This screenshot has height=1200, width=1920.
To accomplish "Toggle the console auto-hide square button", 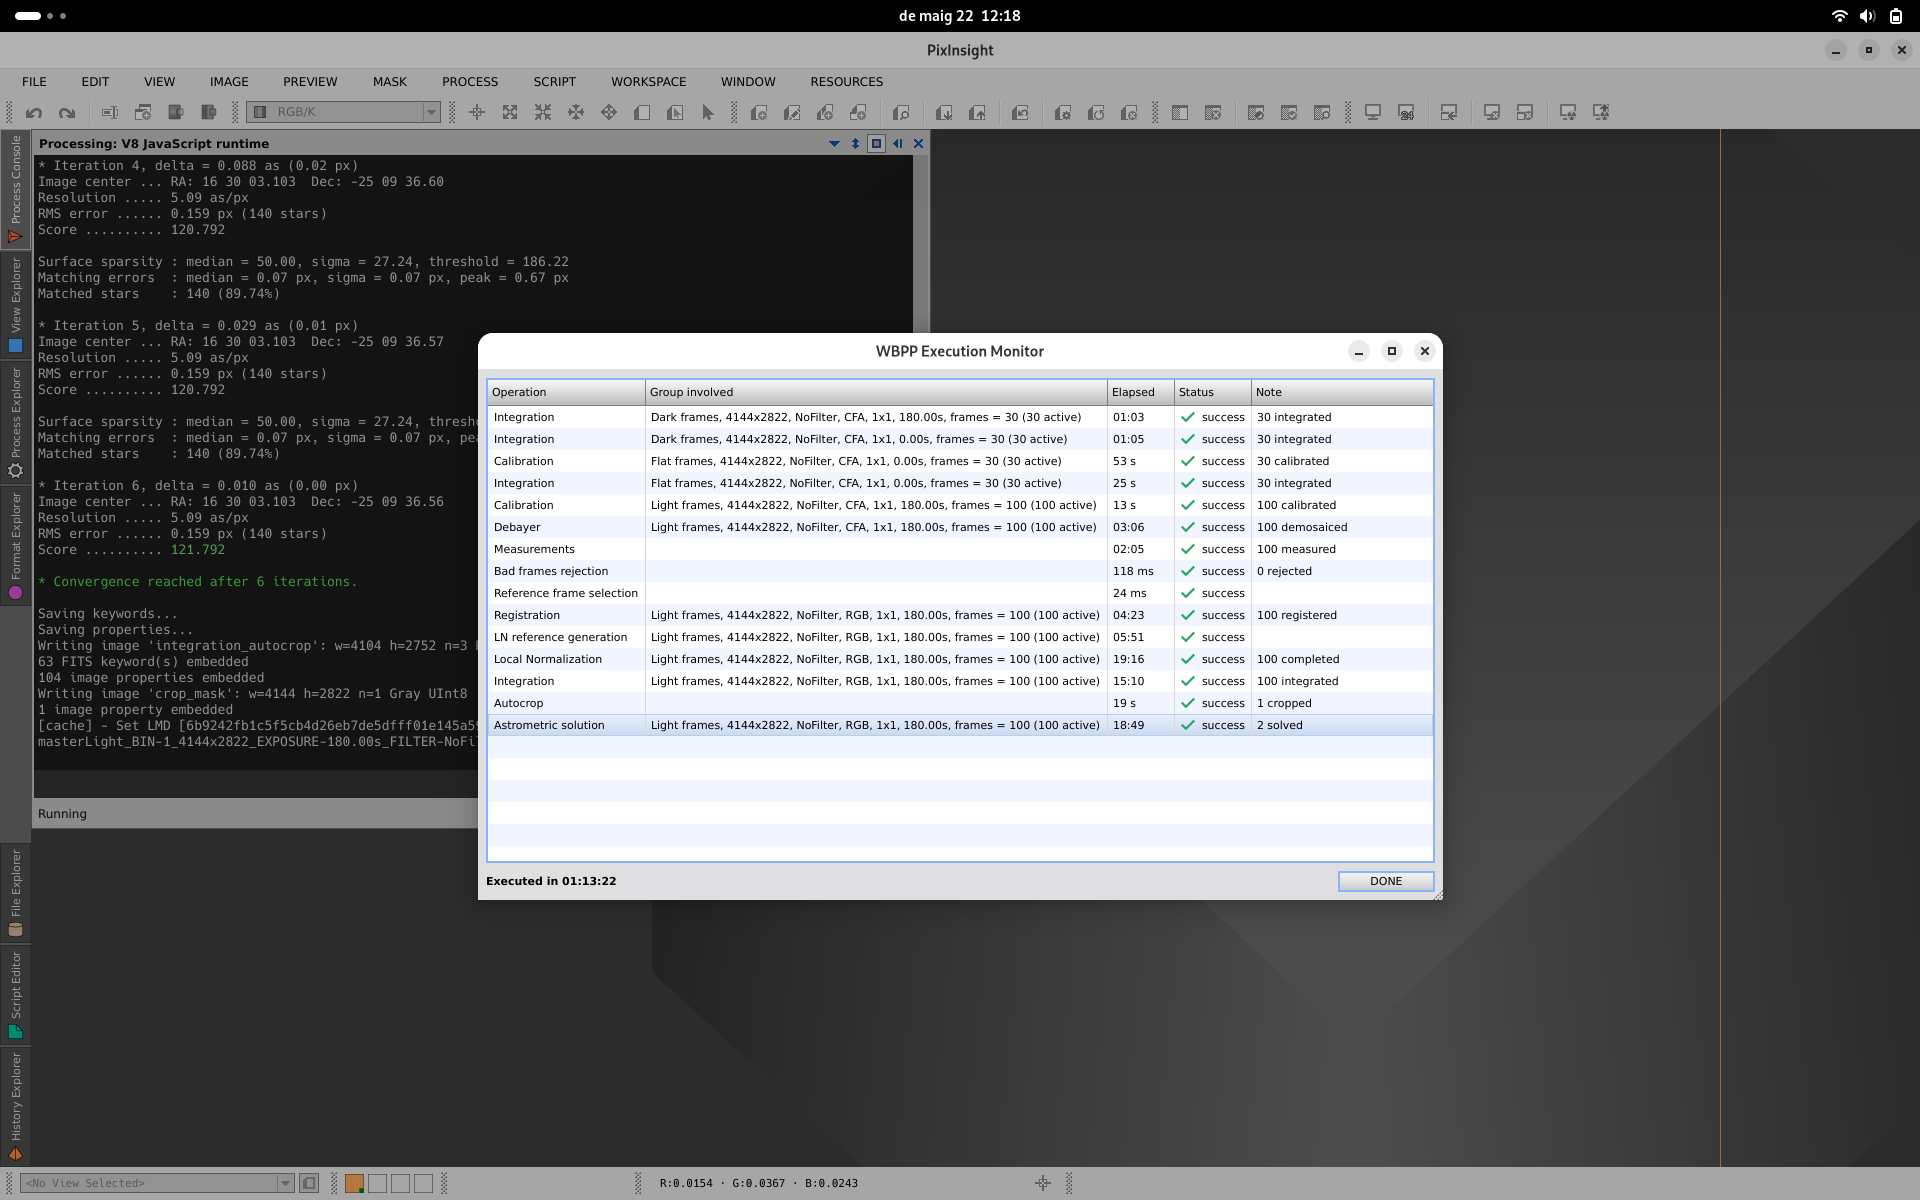I will (x=876, y=143).
